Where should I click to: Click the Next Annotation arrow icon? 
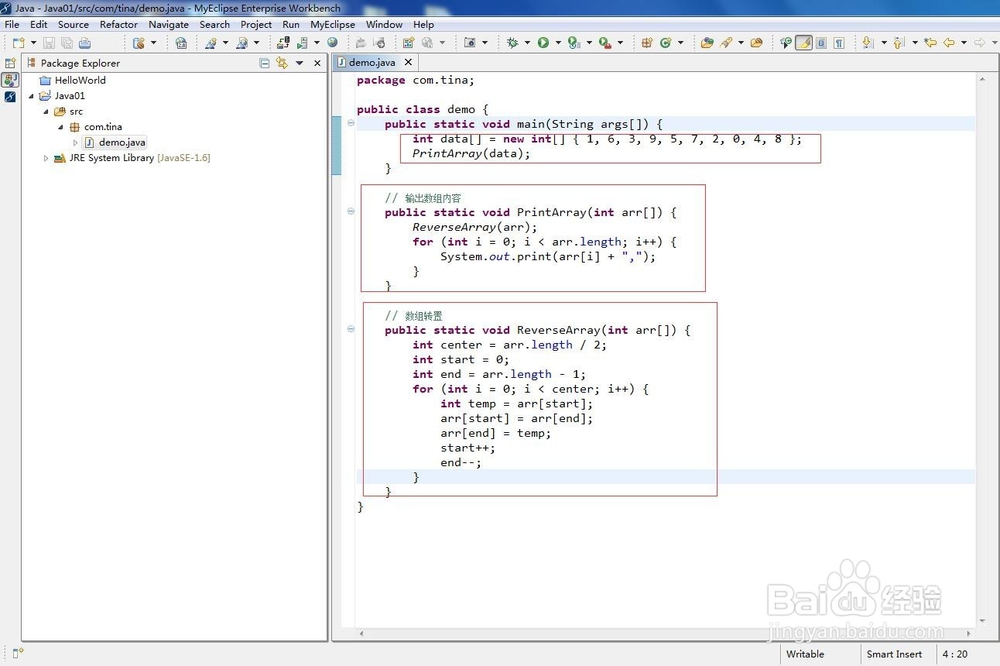point(867,43)
